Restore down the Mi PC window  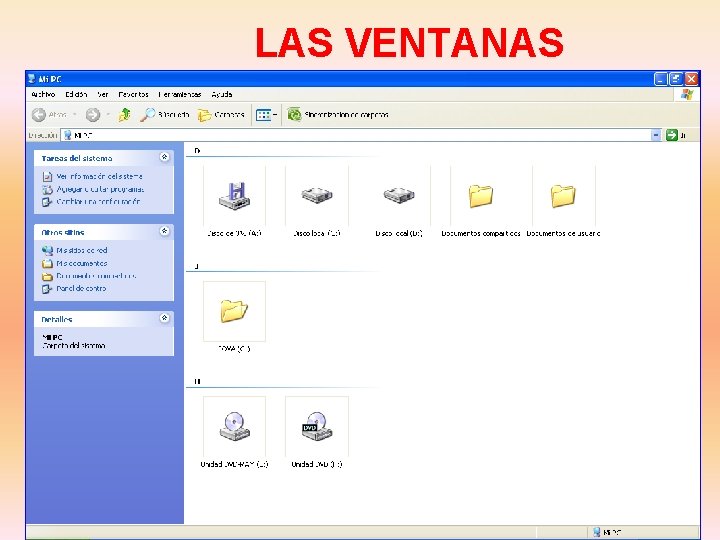pos(676,79)
